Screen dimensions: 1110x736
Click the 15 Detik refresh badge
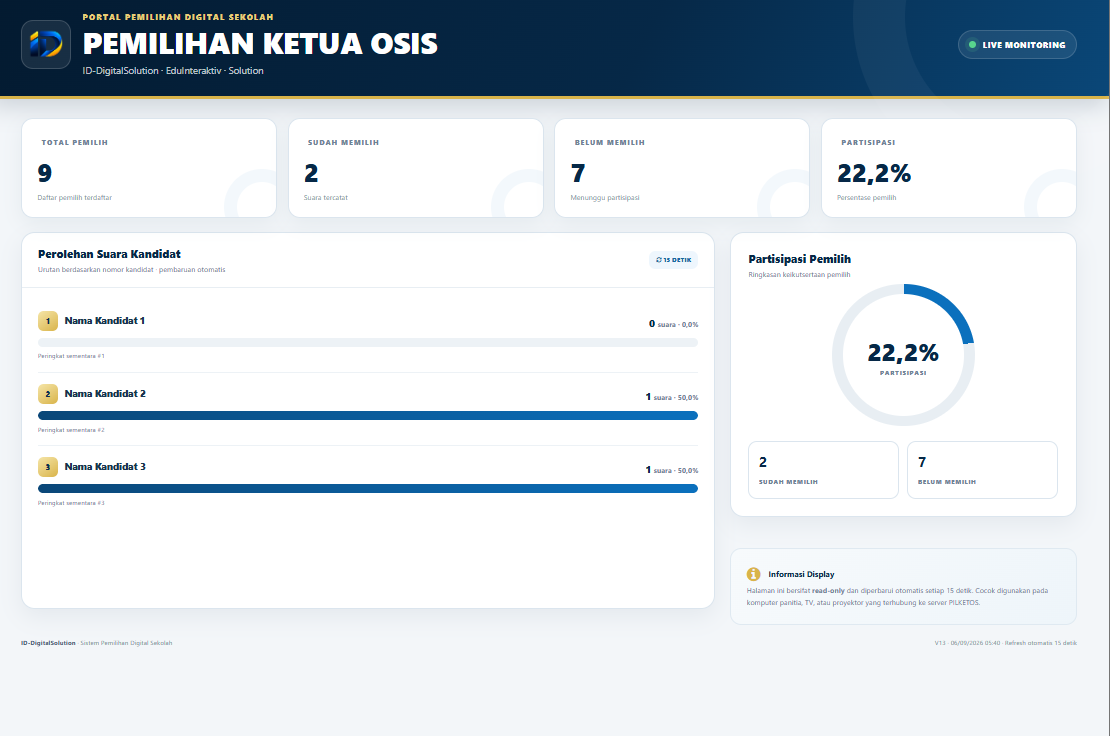click(x=673, y=260)
